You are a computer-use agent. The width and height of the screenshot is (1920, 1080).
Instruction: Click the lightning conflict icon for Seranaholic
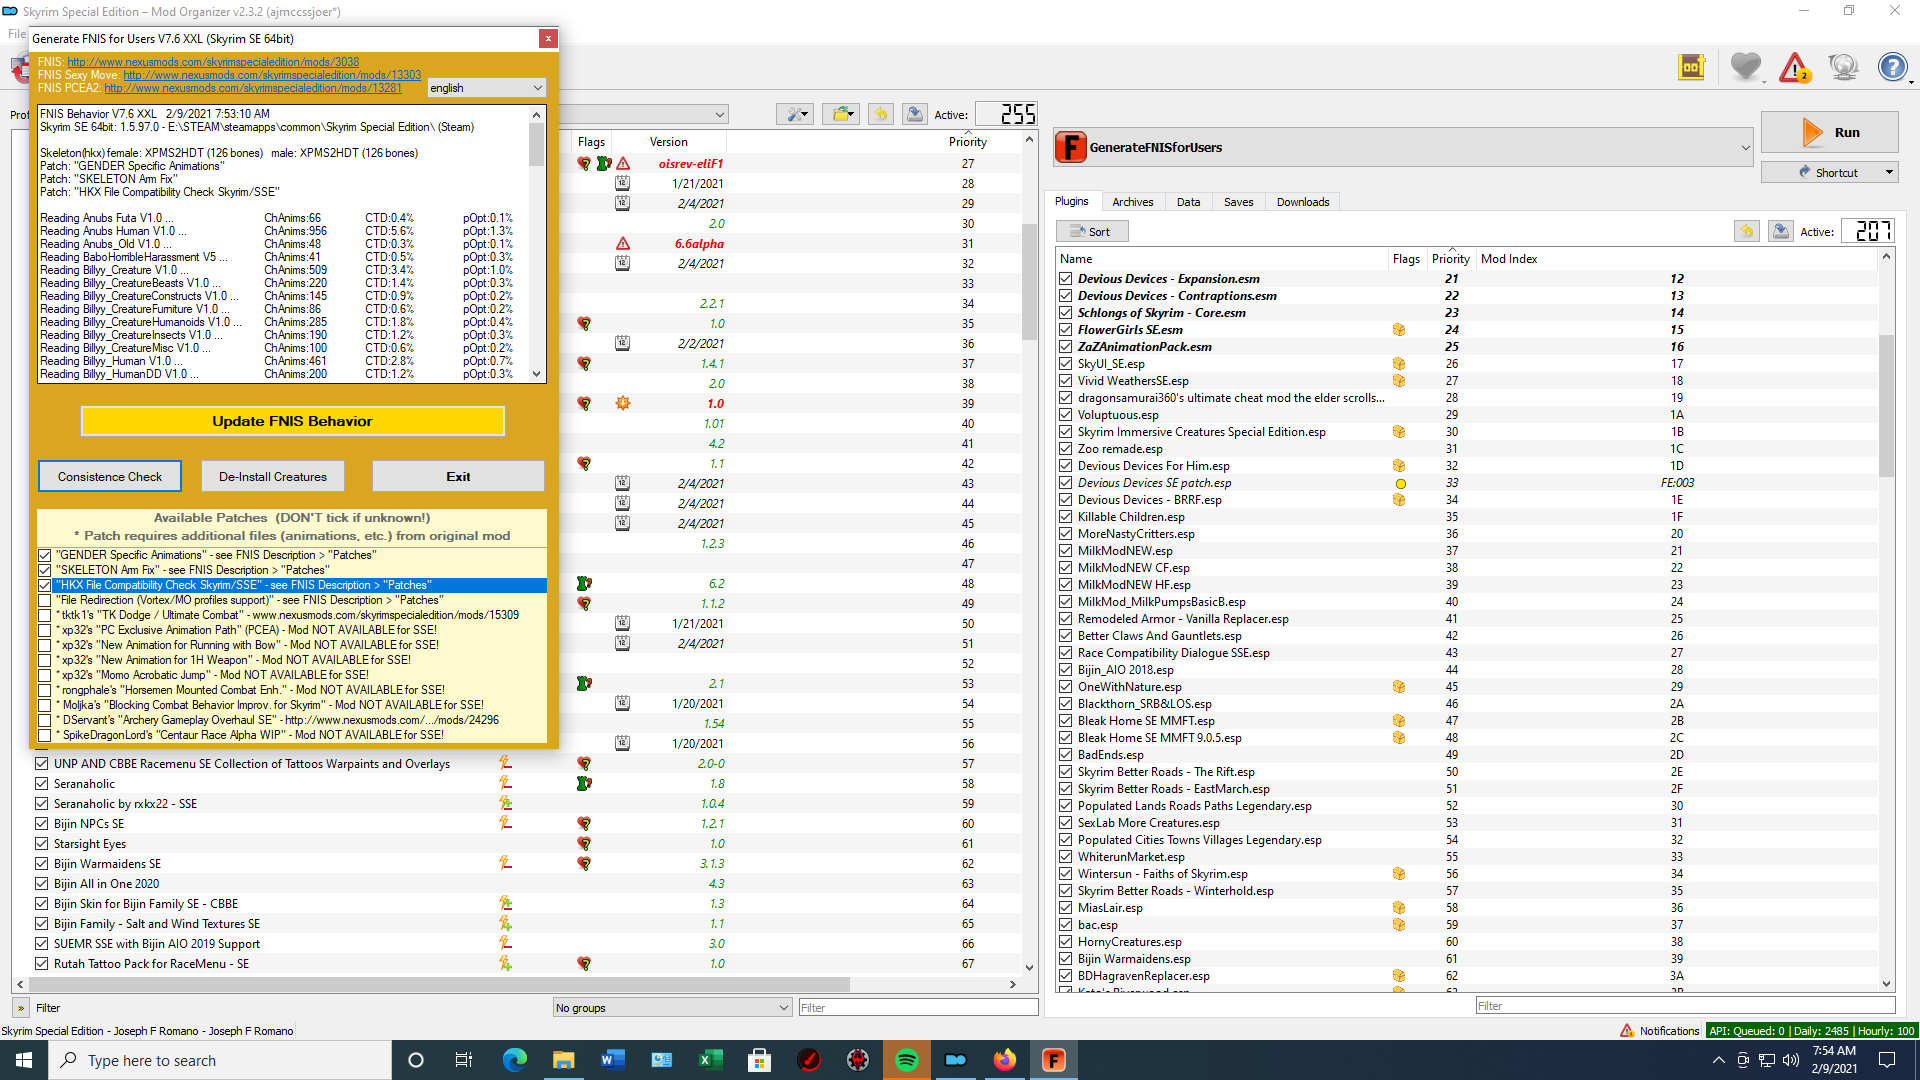coord(505,783)
